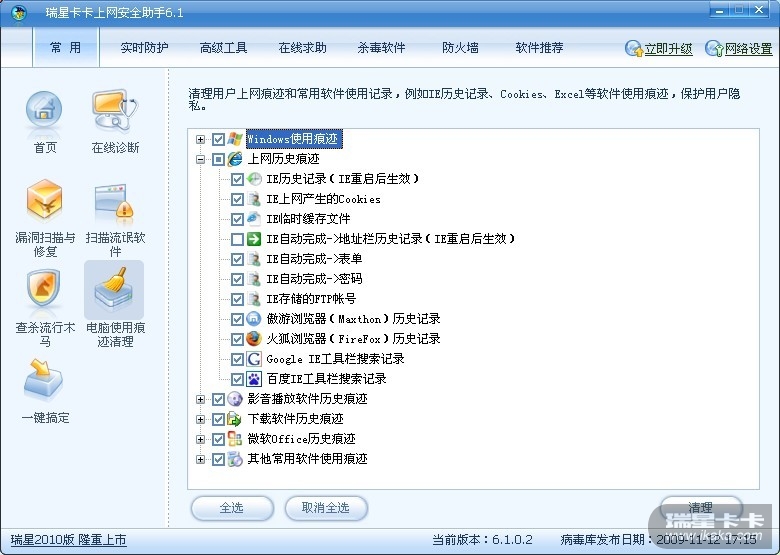Expand 其他常用软件使用痕迹 node

[200, 459]
